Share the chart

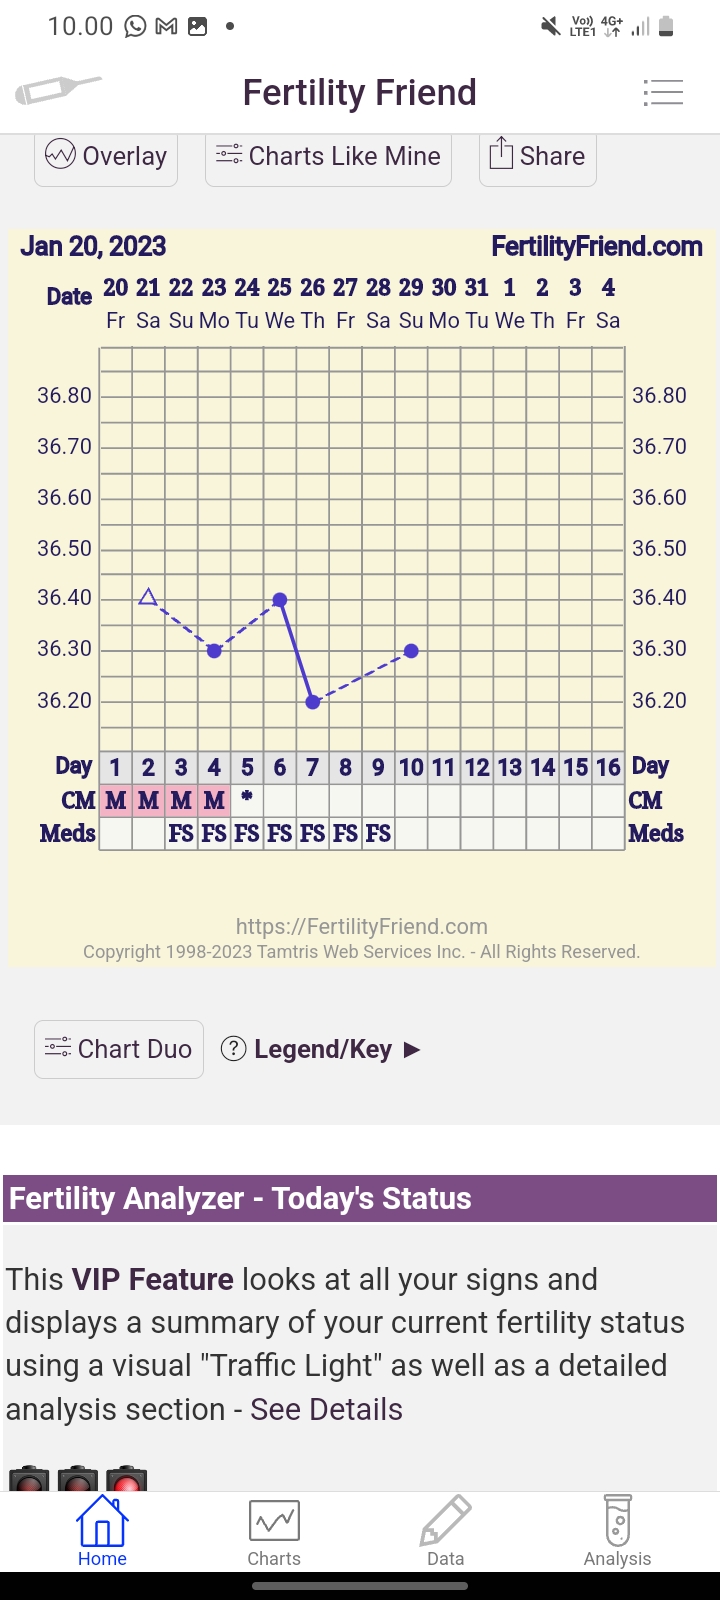click(x=537, y=157)
